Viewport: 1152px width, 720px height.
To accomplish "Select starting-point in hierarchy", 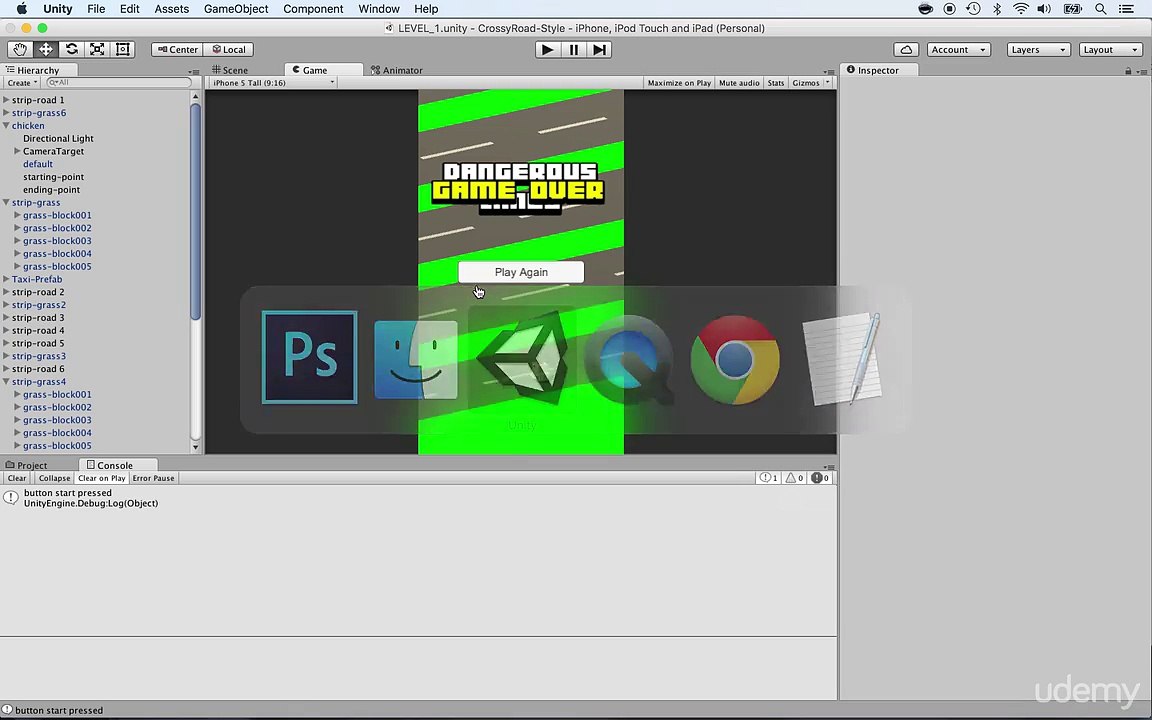I will click(x=54, y=177).
